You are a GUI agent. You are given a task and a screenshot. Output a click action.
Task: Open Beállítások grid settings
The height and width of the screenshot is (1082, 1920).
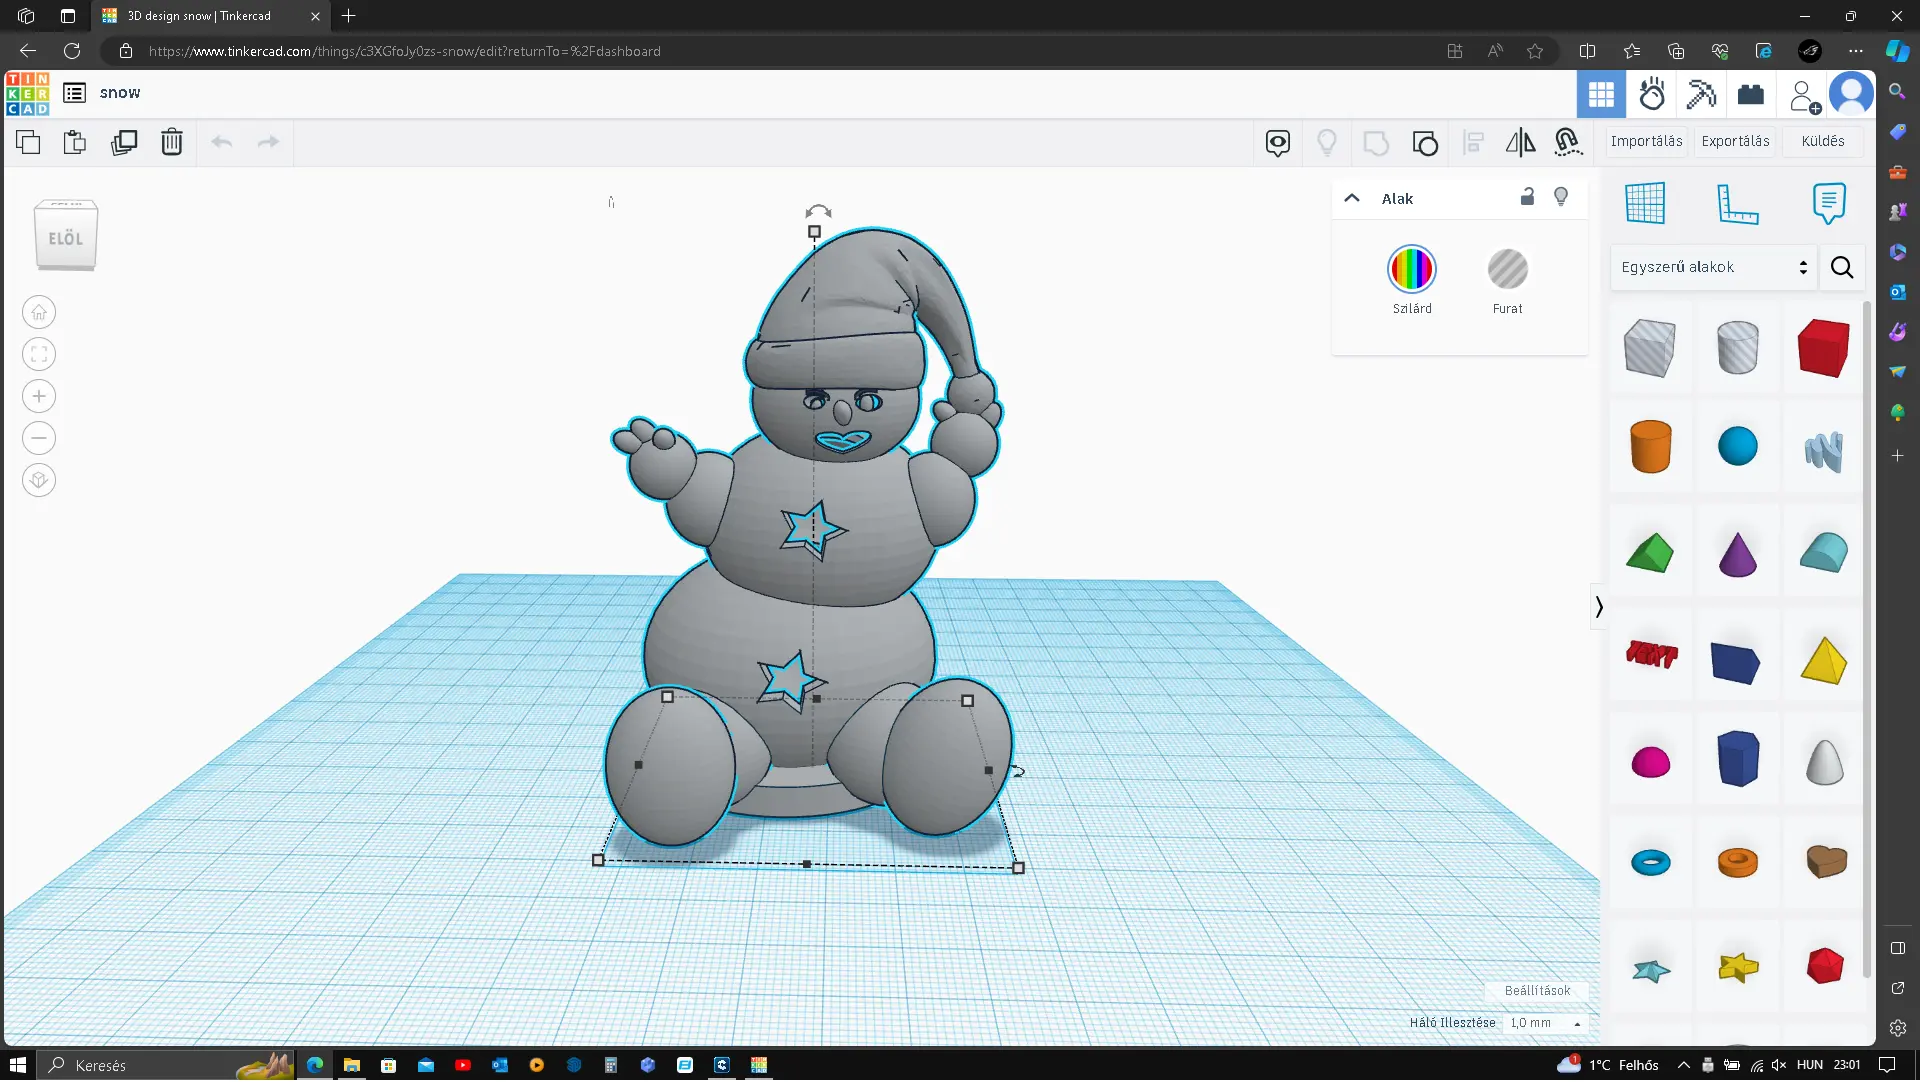pyautogui.click(x=1537, y=991)
